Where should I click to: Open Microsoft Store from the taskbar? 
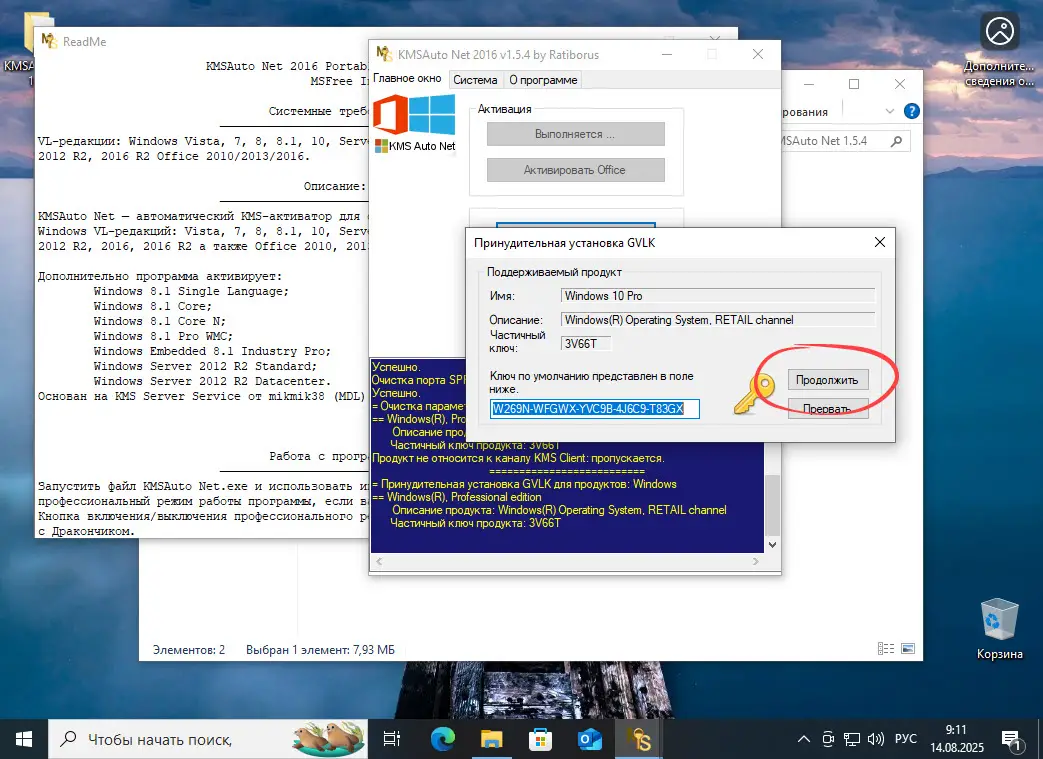coord(539,738)
